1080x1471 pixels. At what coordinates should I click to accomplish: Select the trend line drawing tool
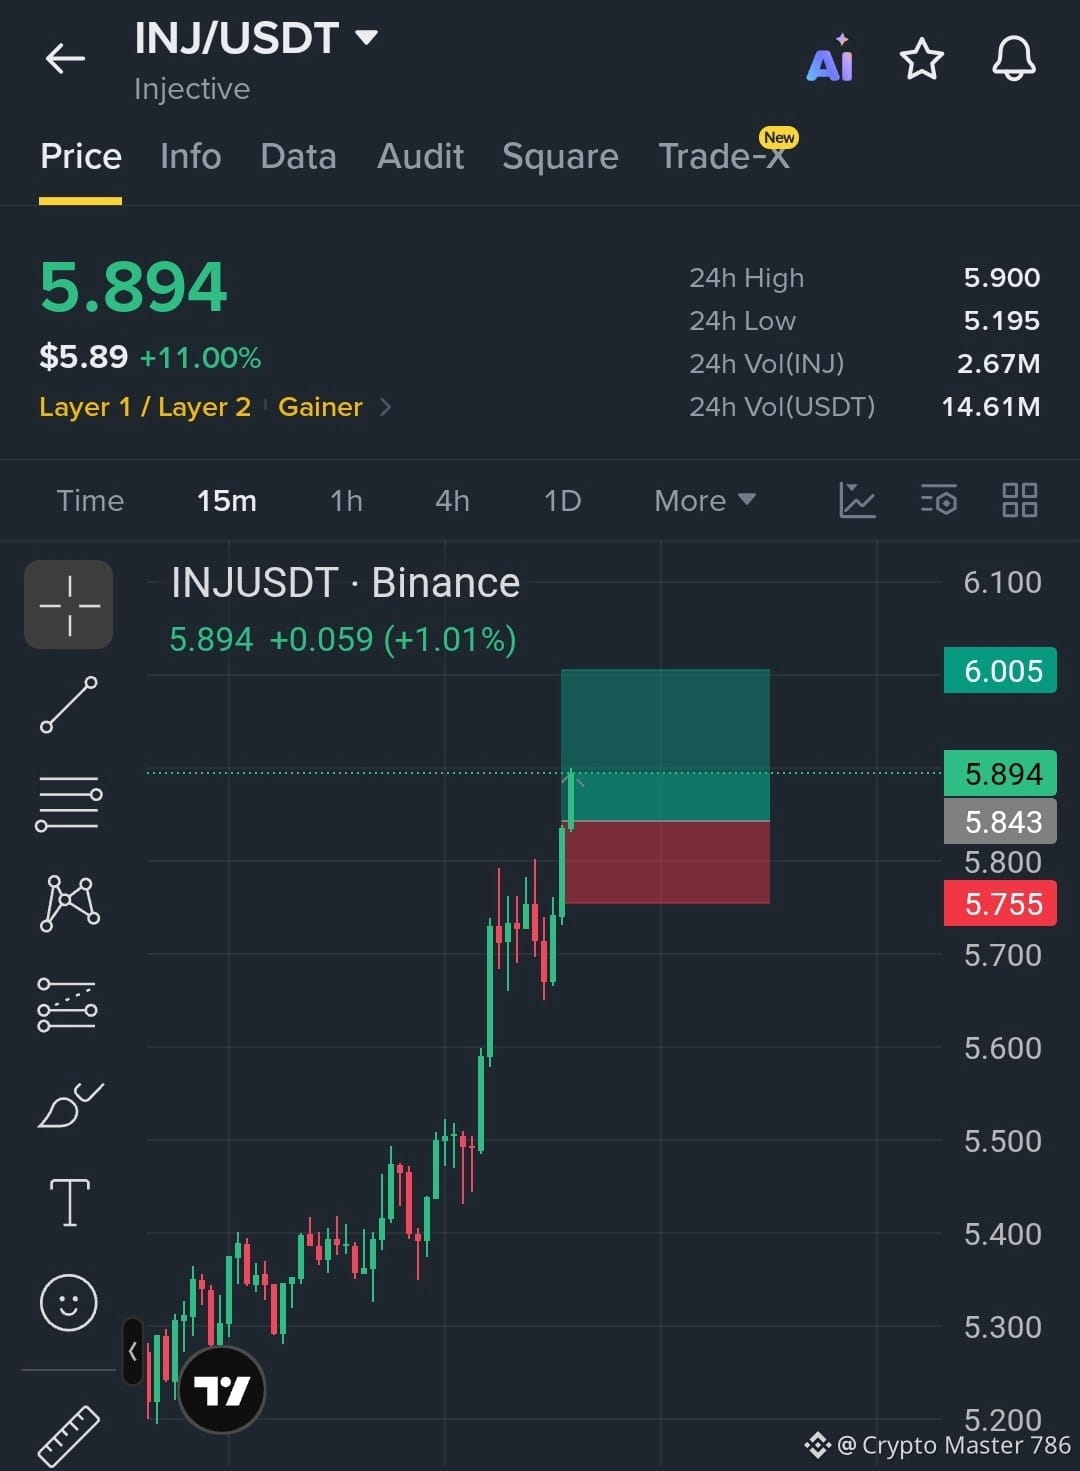pyautogui.click(x=69, y=705)
